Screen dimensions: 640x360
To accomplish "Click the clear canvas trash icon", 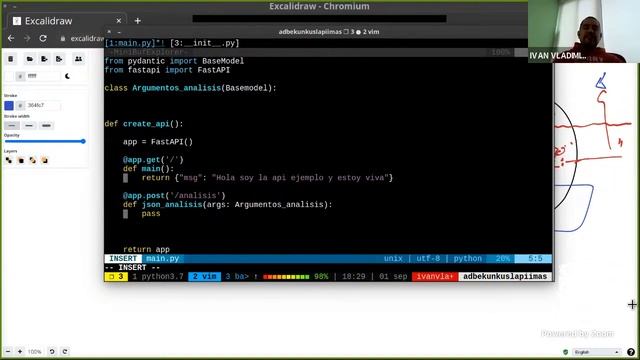I will tap(11, 59).
